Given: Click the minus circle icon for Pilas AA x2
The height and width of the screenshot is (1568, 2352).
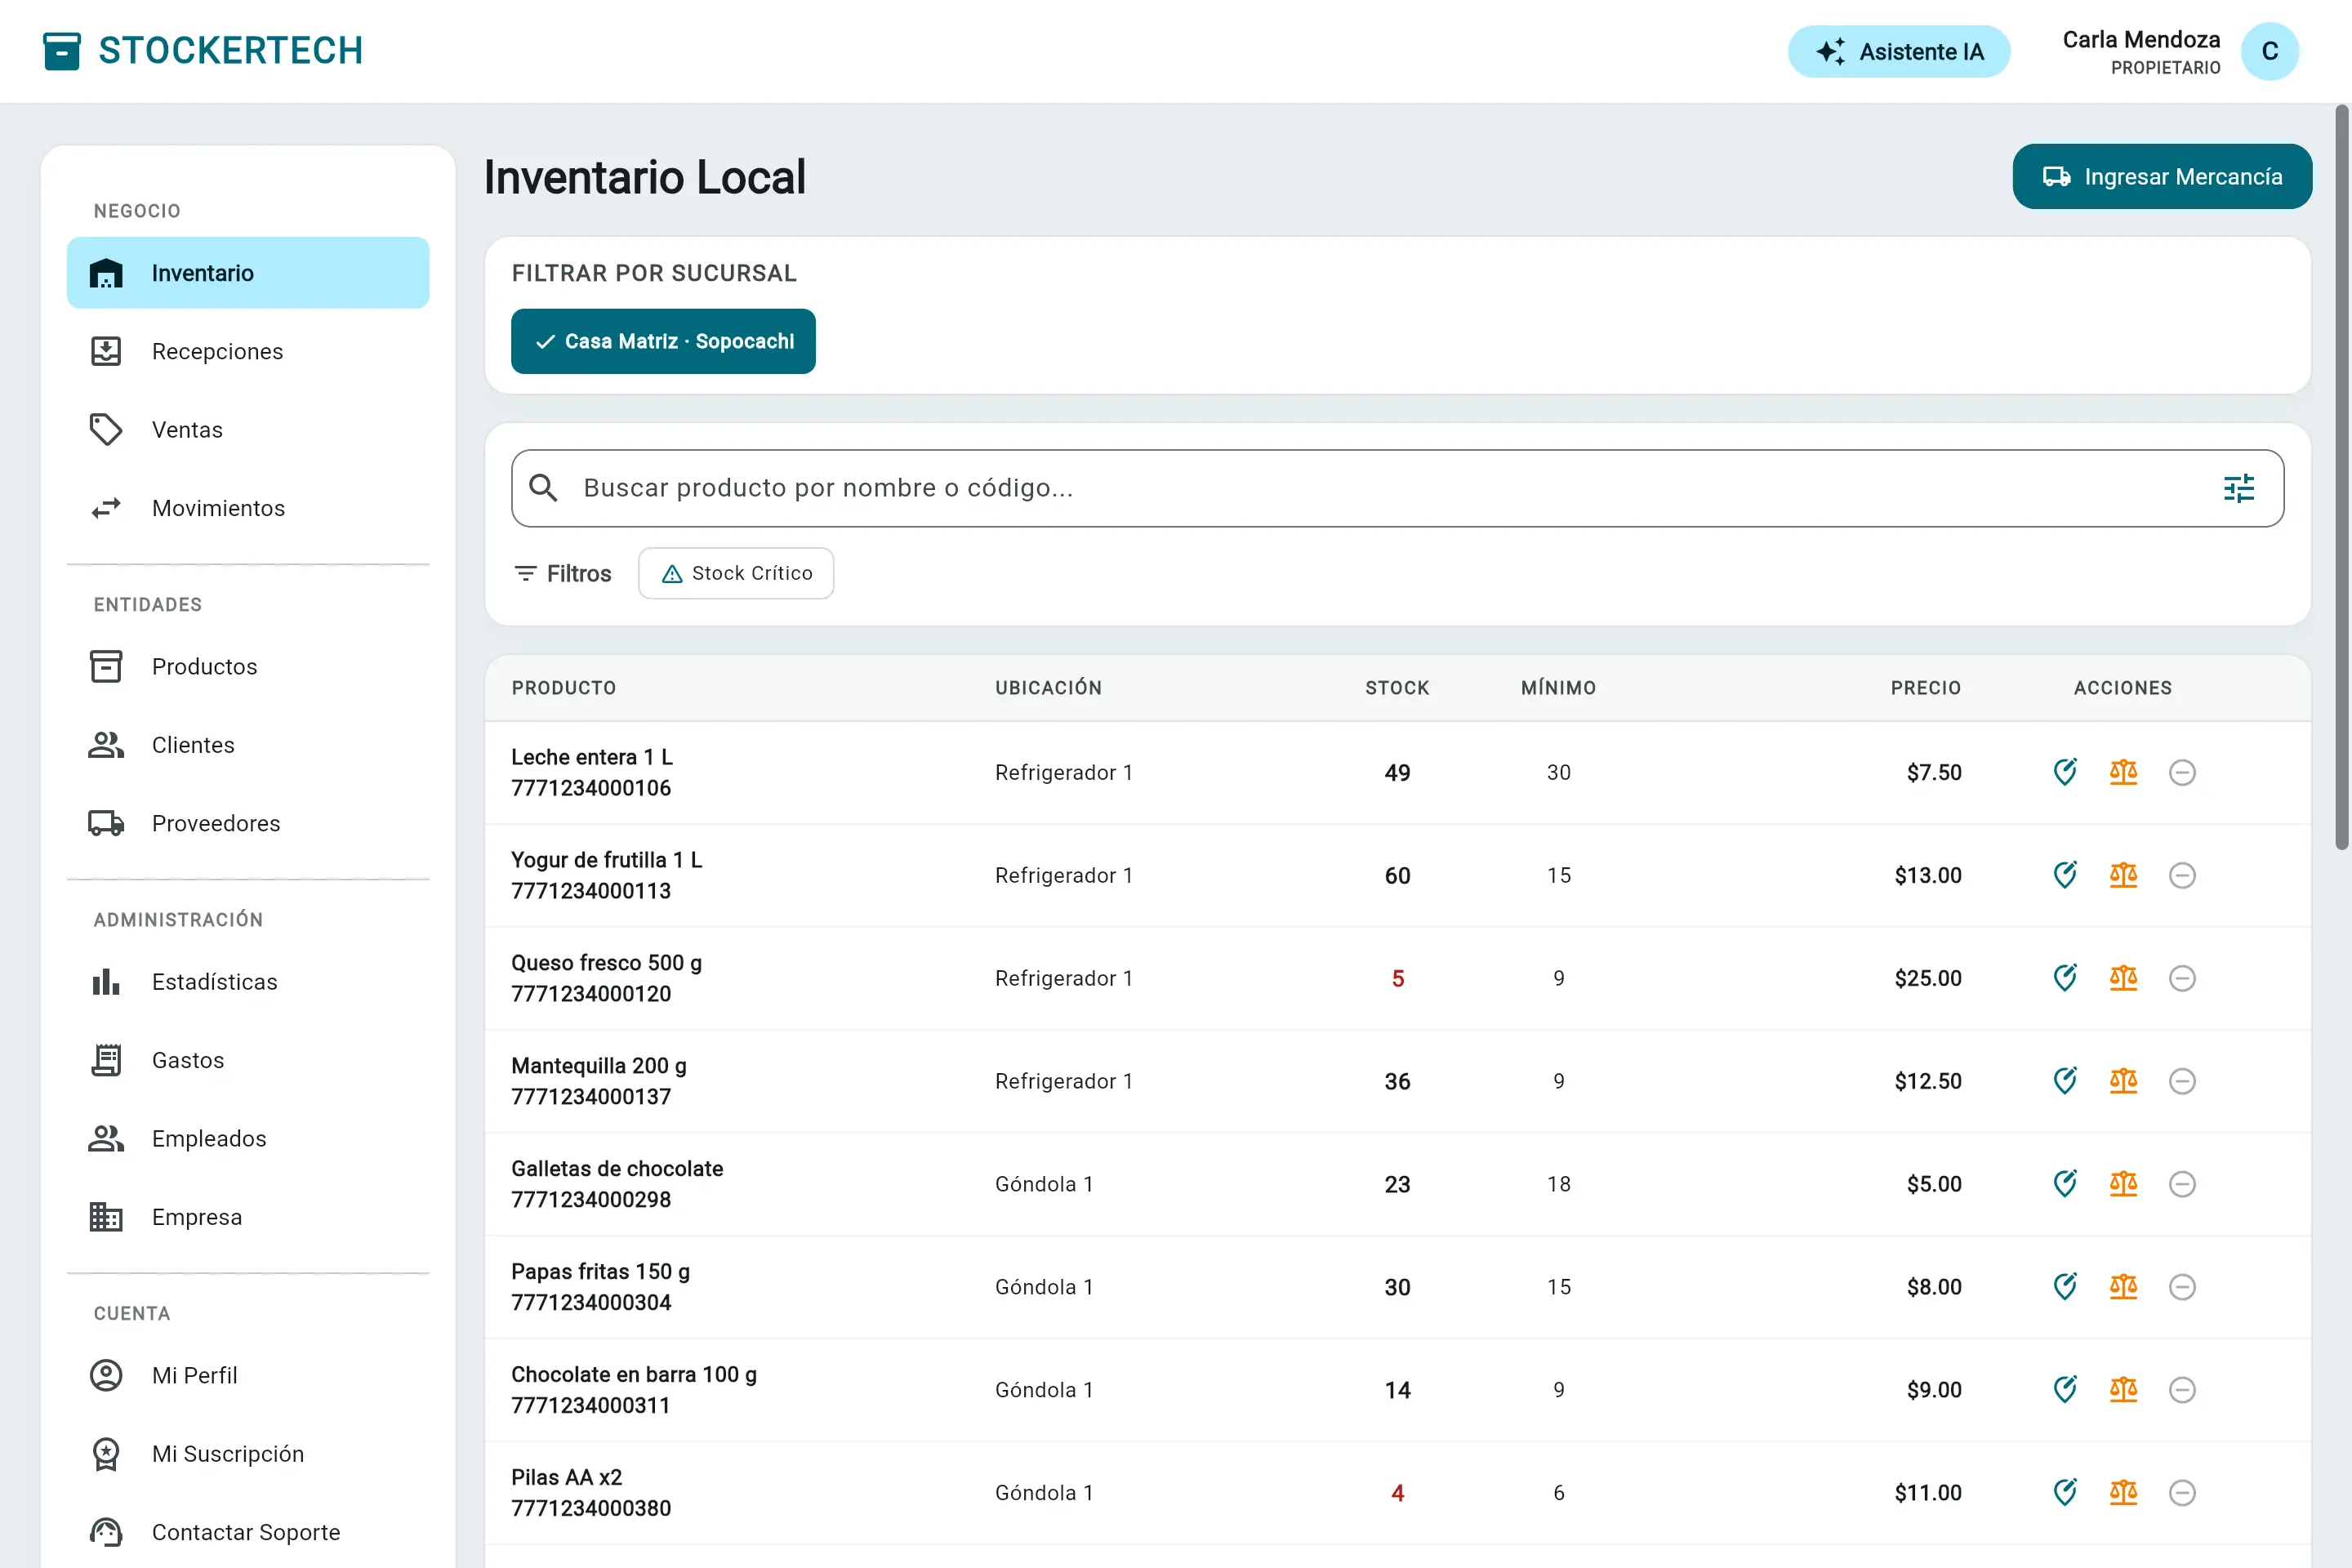Looking at the screenshot, I should pyautogui.click(x=2182, y=1493).
